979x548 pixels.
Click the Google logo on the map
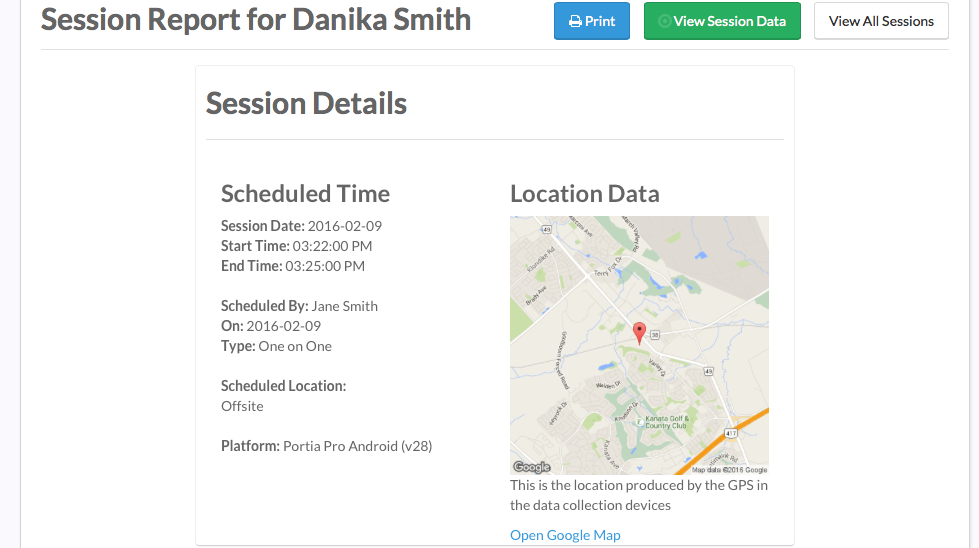click(x=531, y=467)
